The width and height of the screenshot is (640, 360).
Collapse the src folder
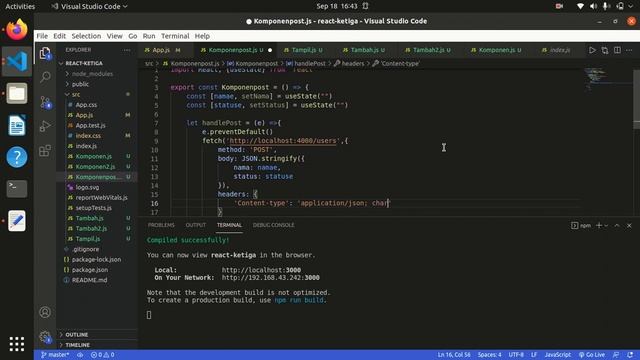click(76, 94)
